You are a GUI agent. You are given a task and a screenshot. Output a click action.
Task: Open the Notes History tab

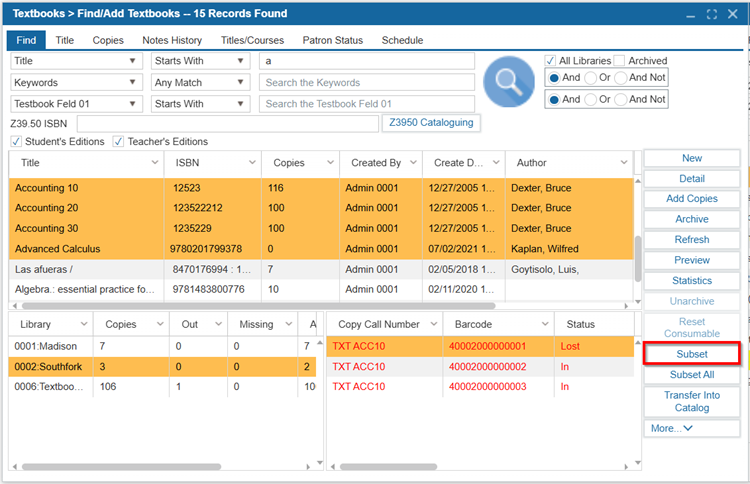[172, 40]
